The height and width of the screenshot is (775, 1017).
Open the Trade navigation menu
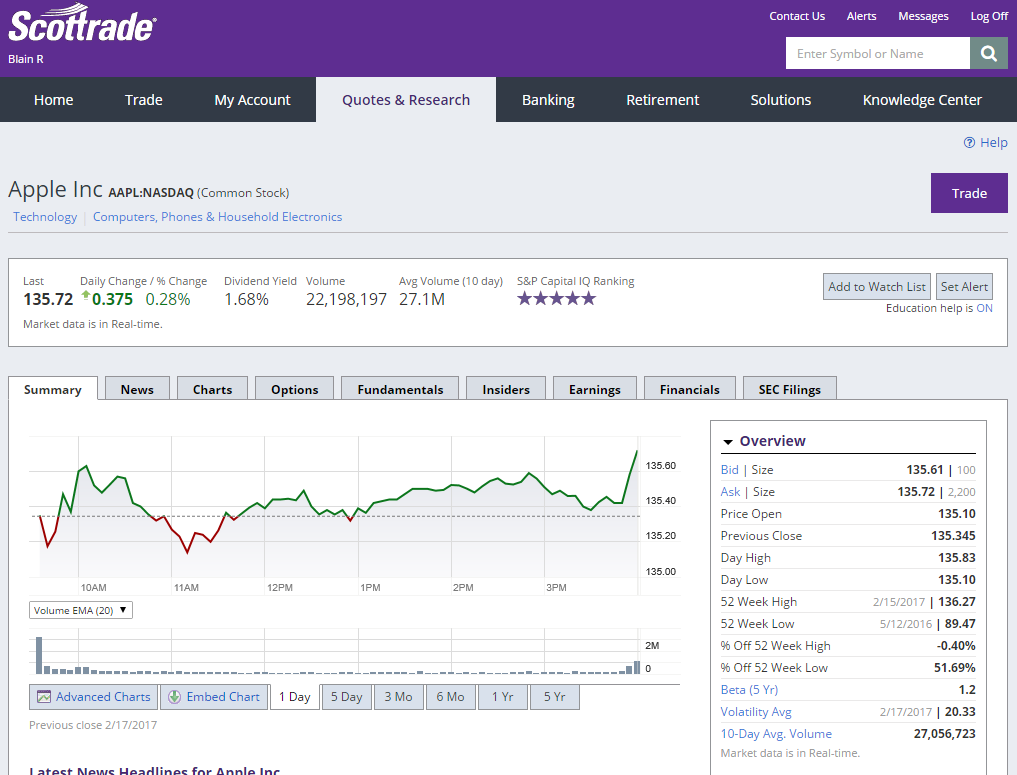[143, 100]
